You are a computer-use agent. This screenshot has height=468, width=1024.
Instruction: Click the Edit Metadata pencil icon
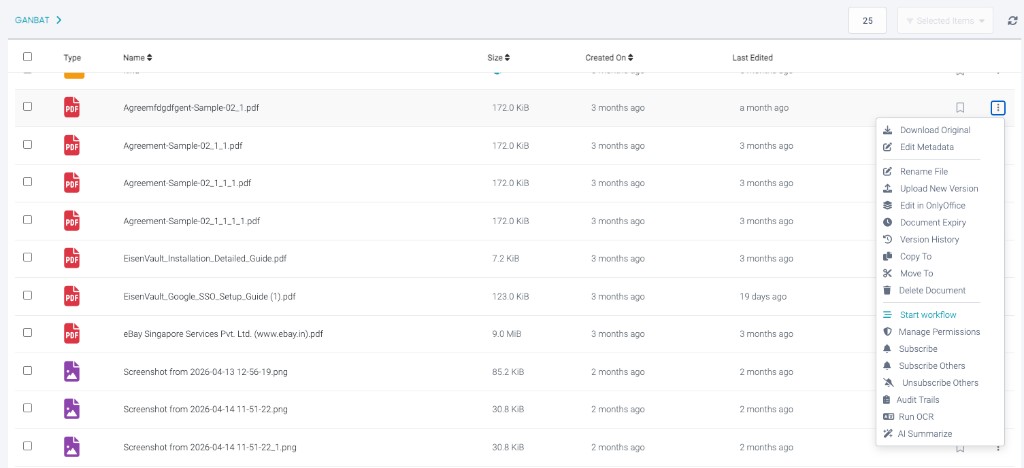click(x=888, y=147)
